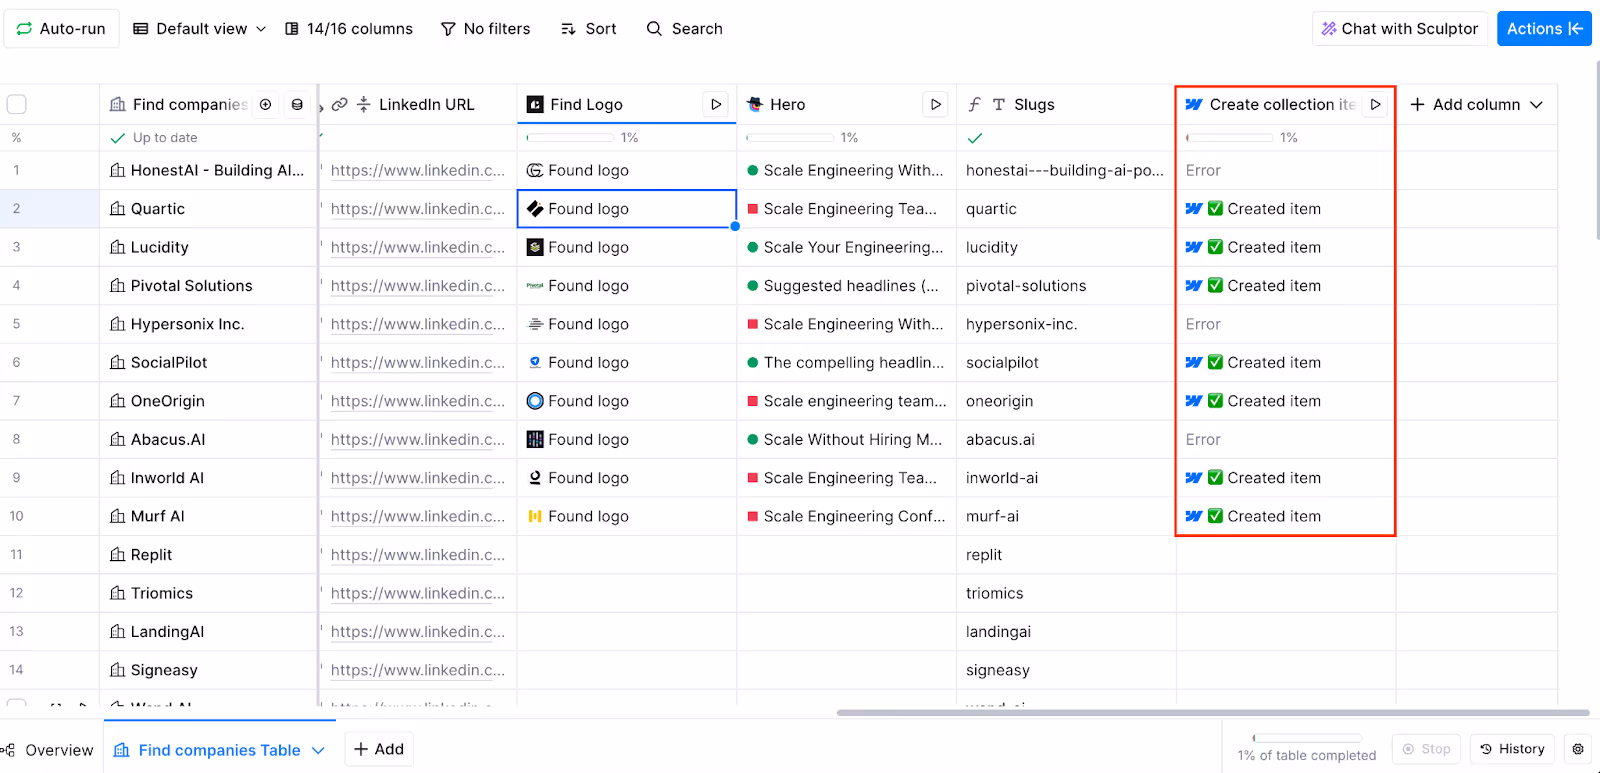Click Quartic Hero red status square
The height and width of the screenshot is (773, 1600).
(x=753, y=209)
